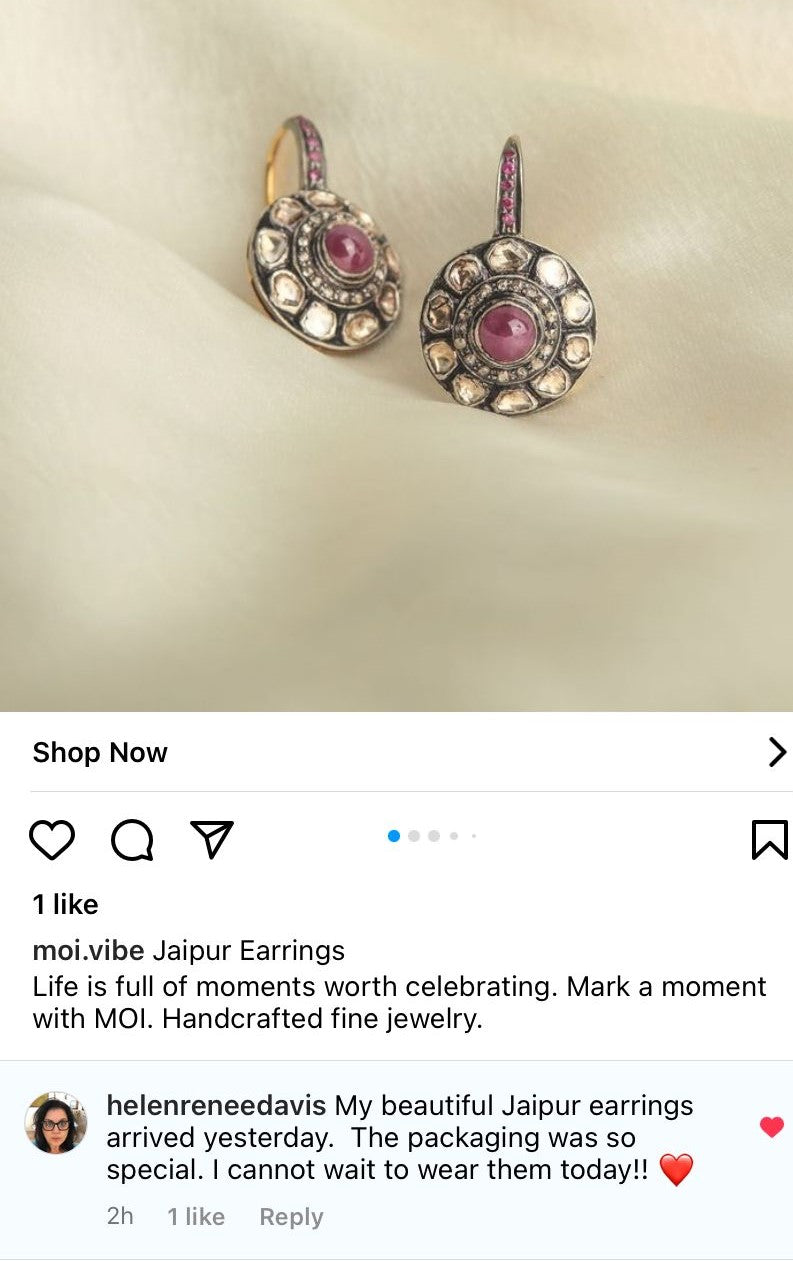Open comments with speech bubble icon
The height and width of the screenshot is (1261, 793).
point(132,840)
